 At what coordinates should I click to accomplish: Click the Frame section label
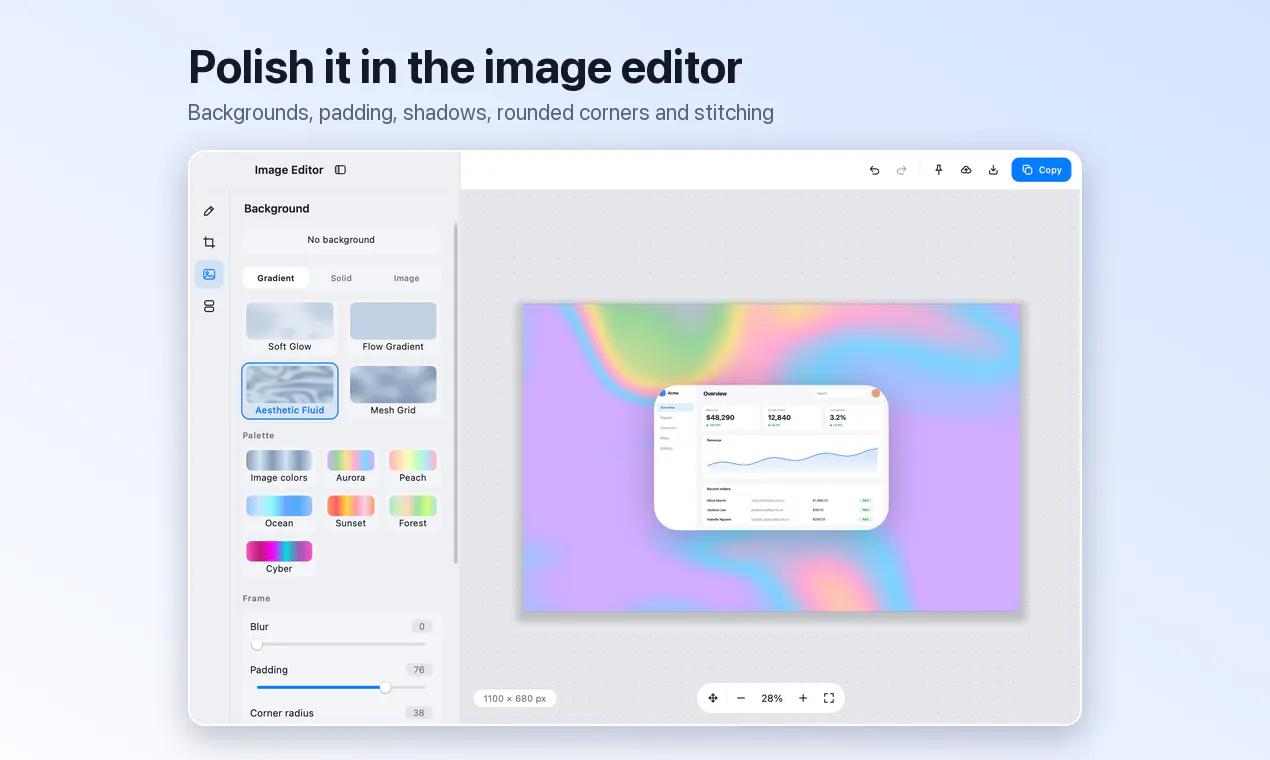click(256, 598)
